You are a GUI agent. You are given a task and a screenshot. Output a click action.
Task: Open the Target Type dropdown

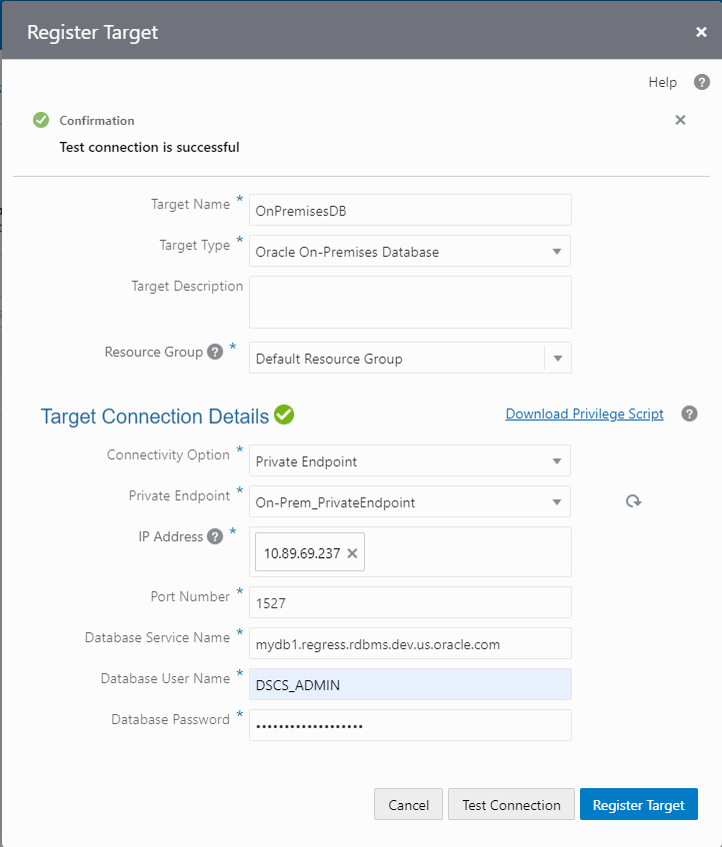[557, 252]
